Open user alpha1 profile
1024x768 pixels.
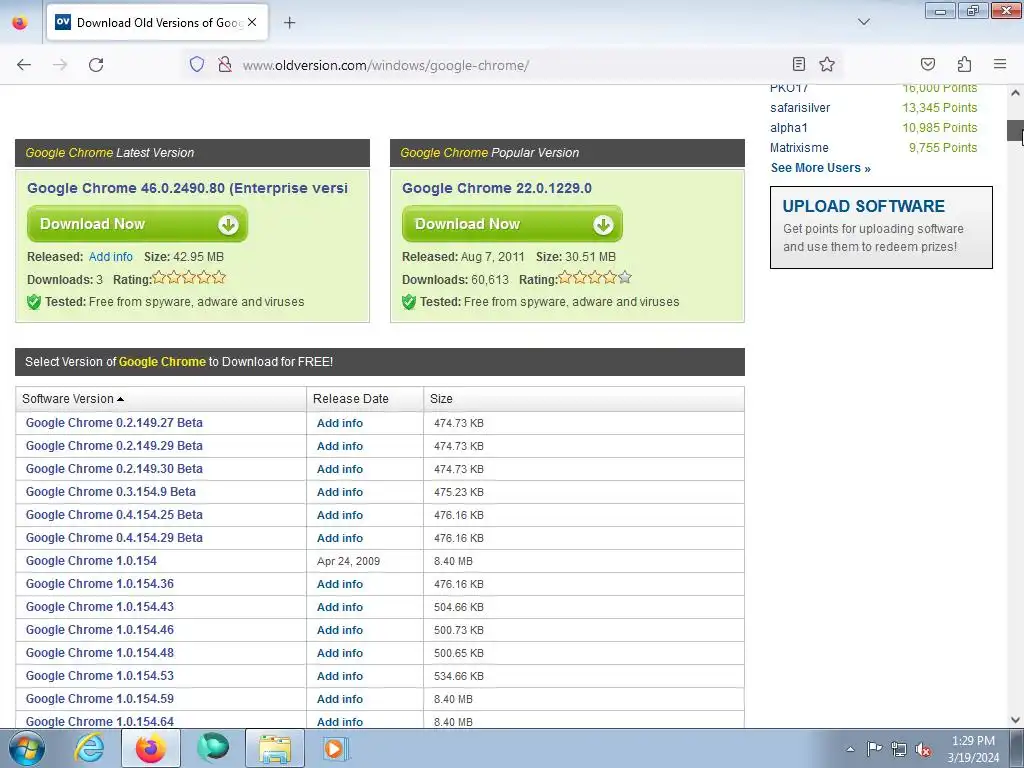tap(788, 127)
